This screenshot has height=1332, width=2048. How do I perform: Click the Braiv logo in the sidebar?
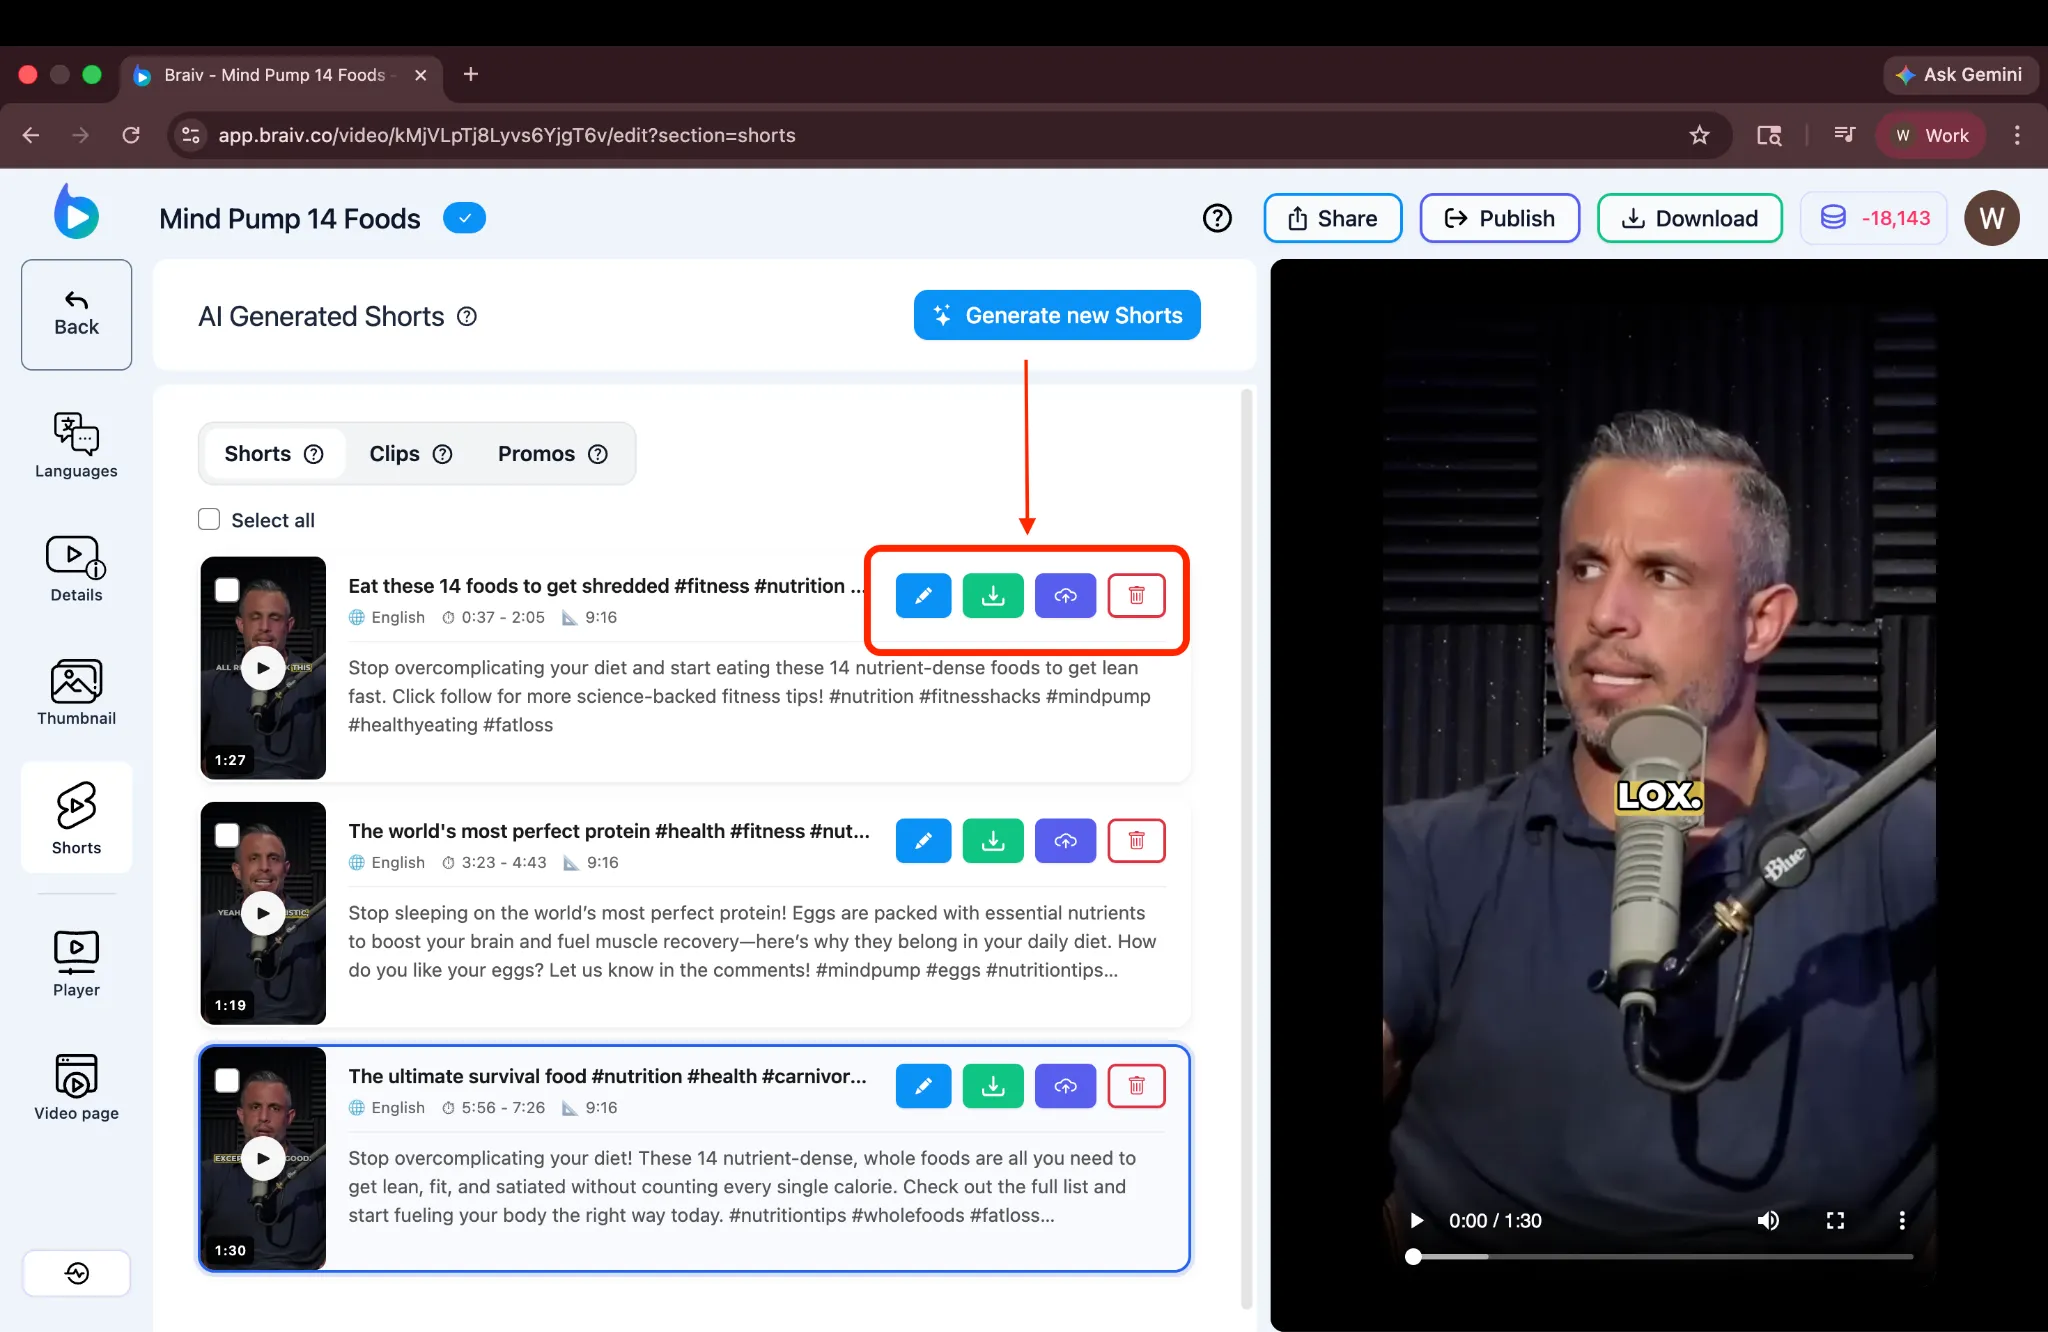click(76, 212)
